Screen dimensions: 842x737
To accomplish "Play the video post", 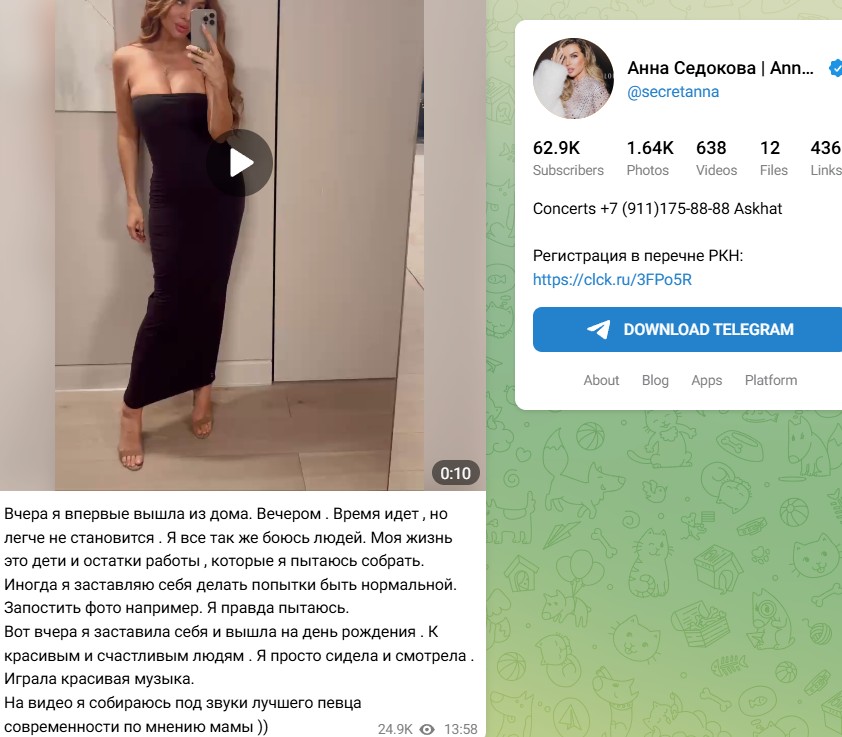I will 239,163.
